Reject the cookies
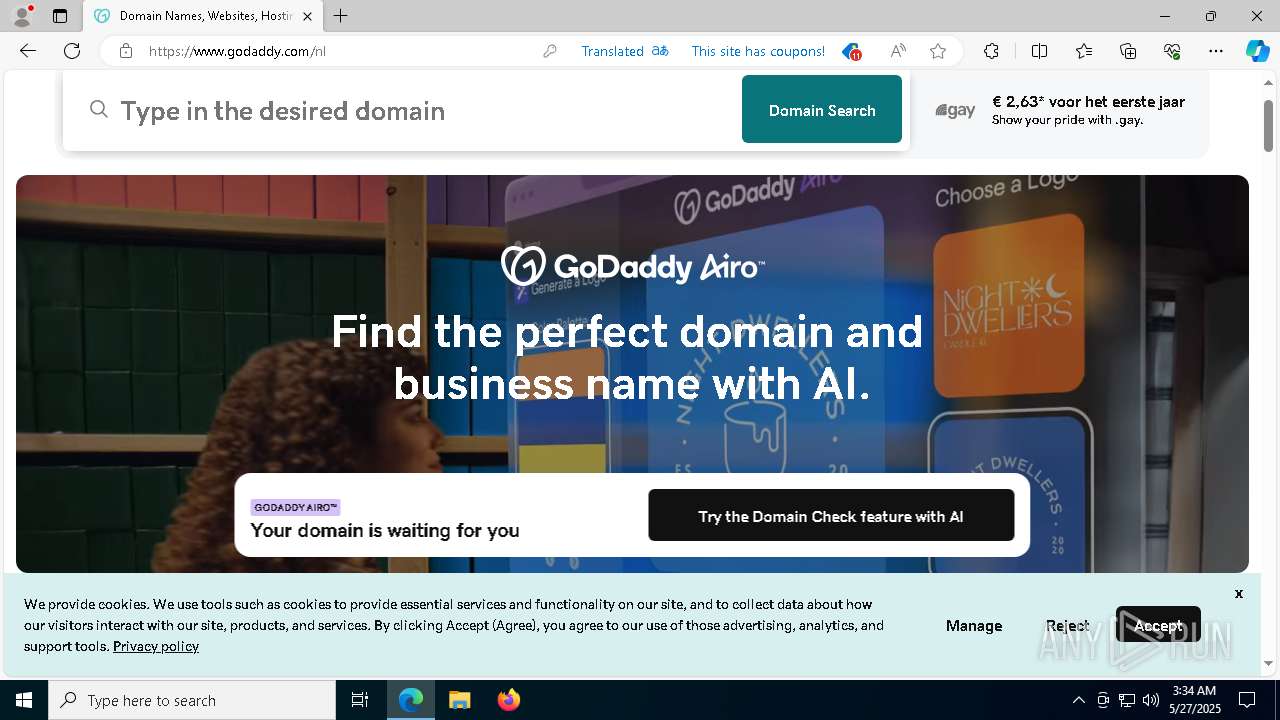Viewport: 1280px width, 720px height. pos(1068,625)
